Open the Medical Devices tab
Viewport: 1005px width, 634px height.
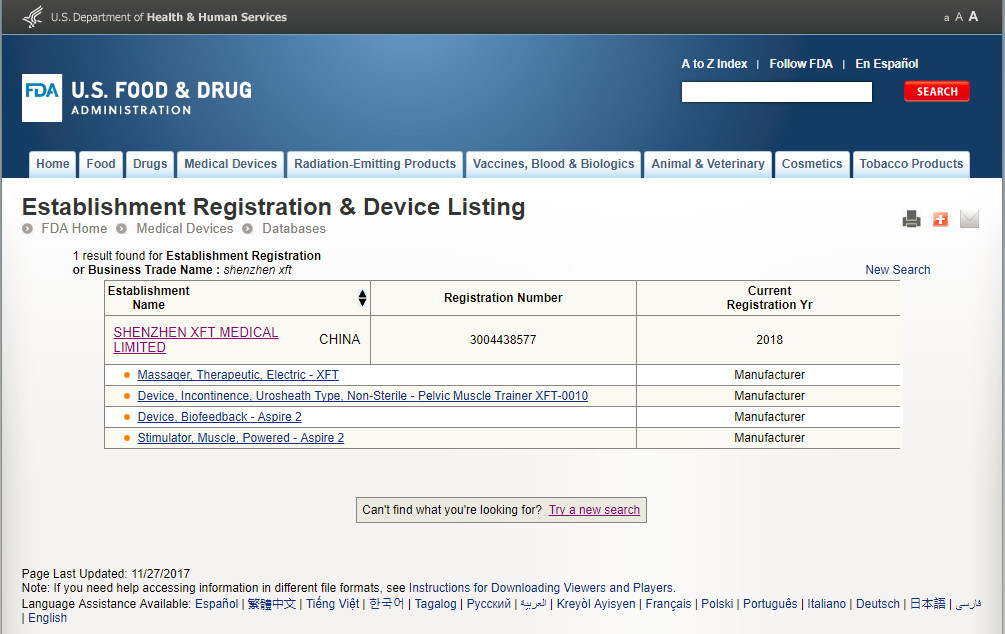[230, 164]
